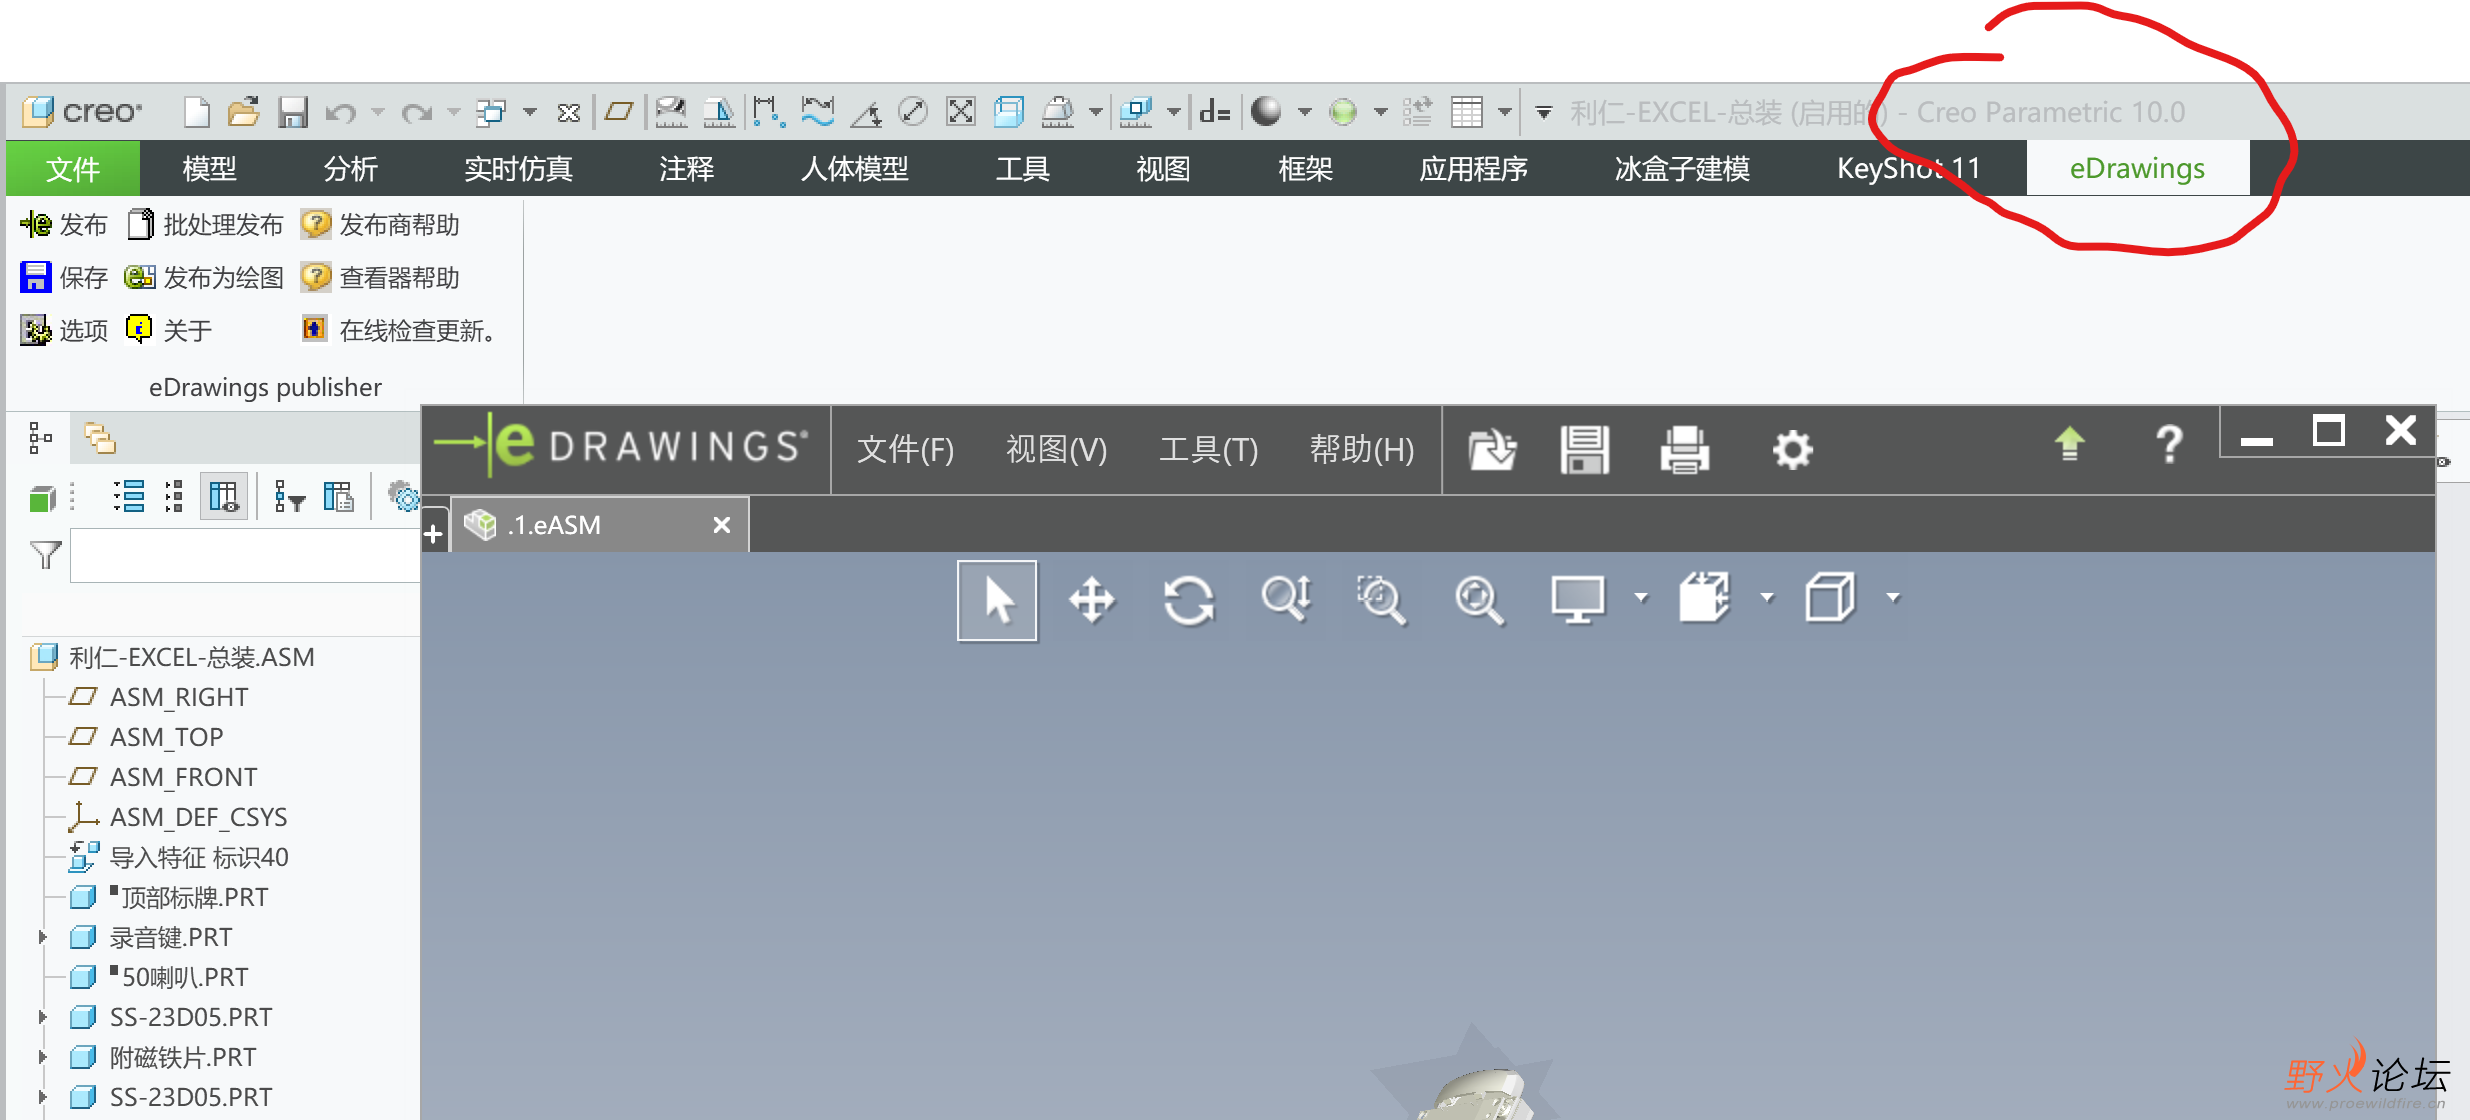Click the eDrawings question mark help icon
2470x1120 pixels.
point(2169,445)
